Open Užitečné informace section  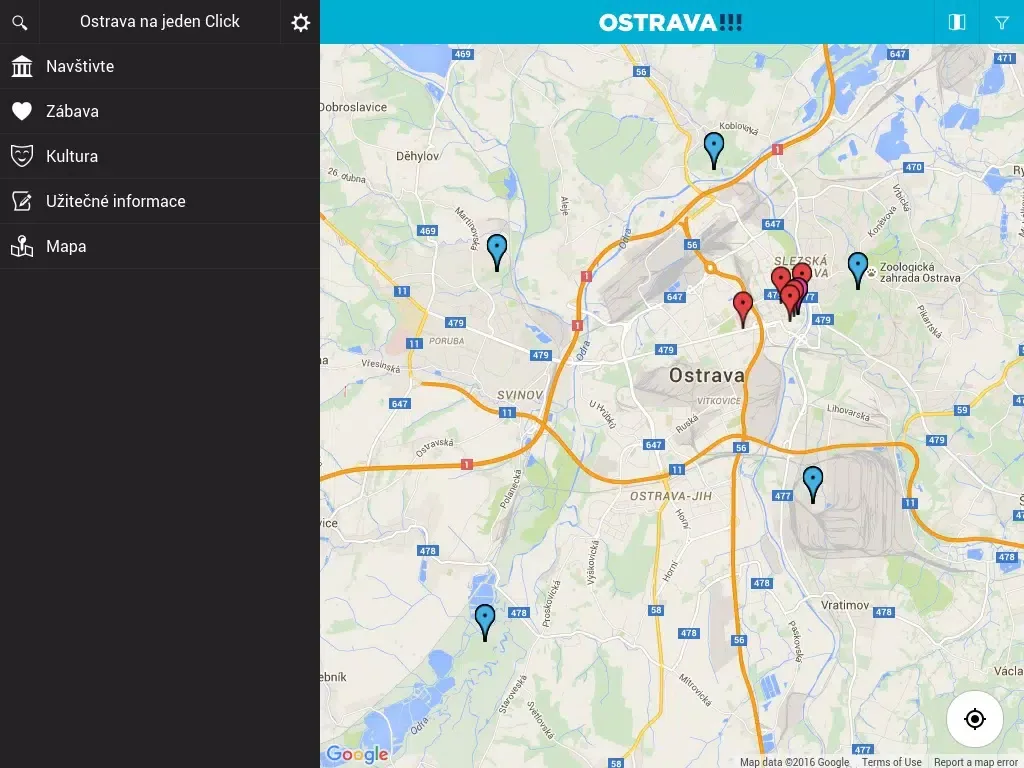(160, 201)
